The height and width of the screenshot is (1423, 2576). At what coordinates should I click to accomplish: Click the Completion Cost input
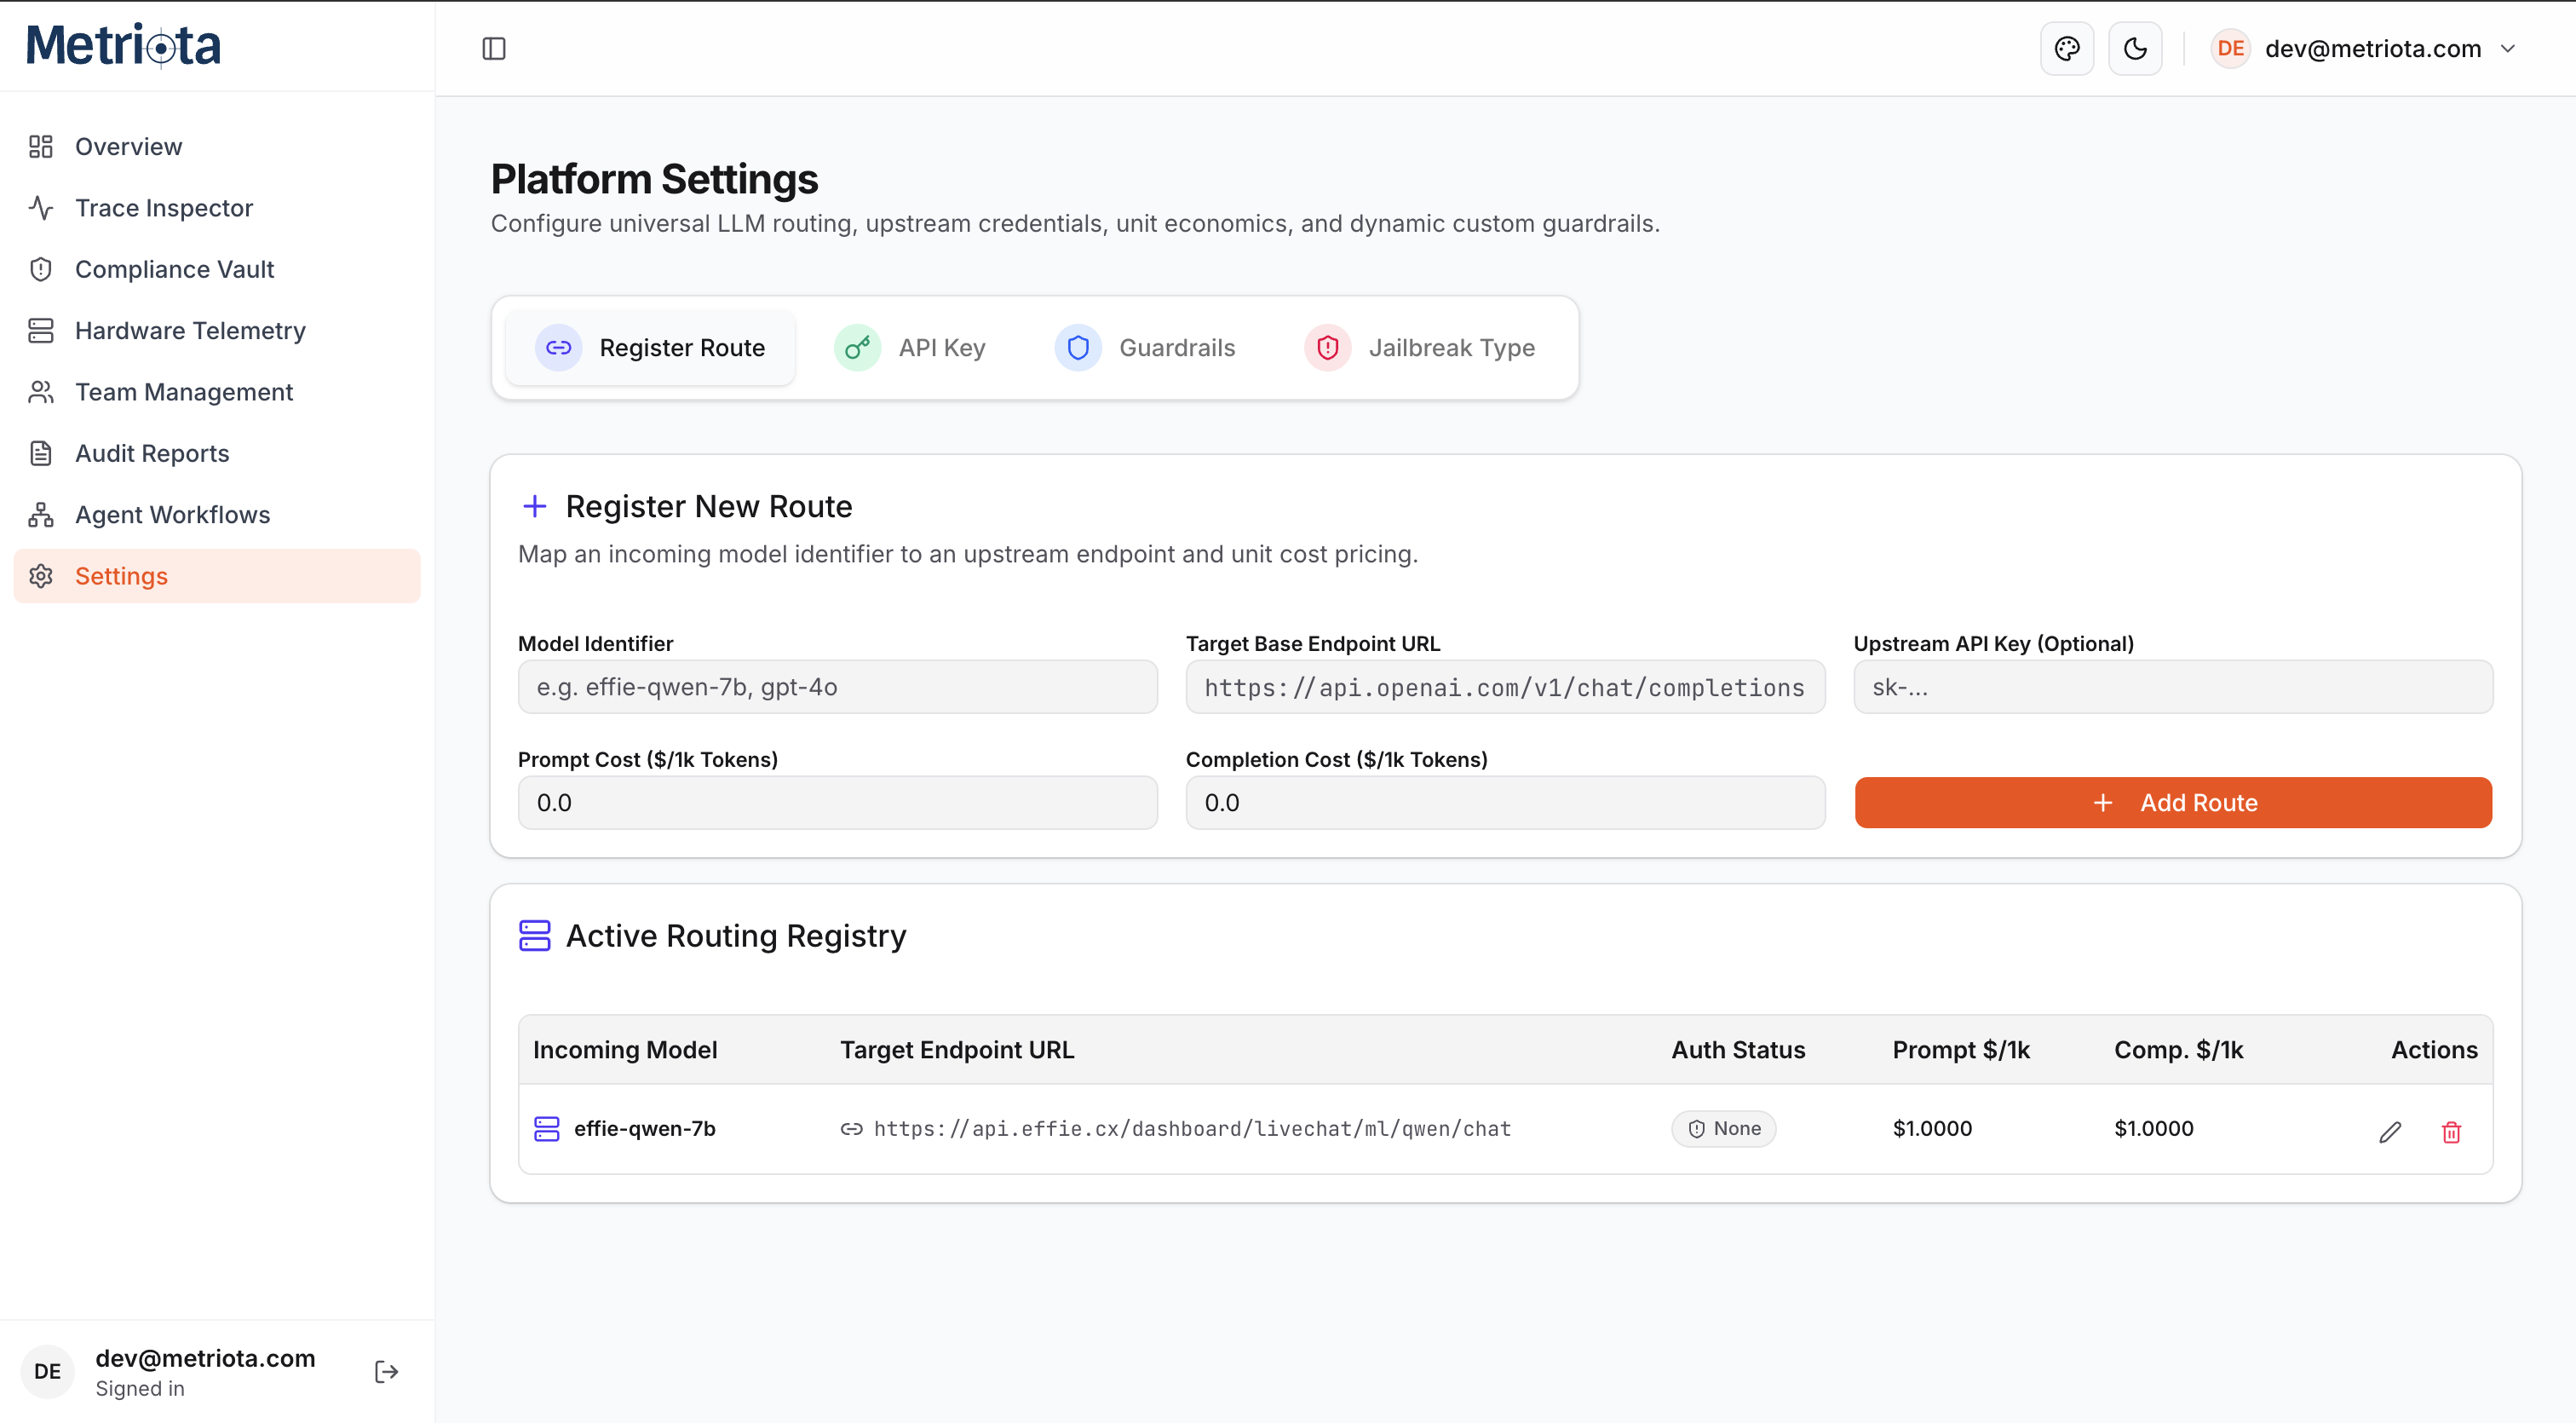[x=1505, y=803]
